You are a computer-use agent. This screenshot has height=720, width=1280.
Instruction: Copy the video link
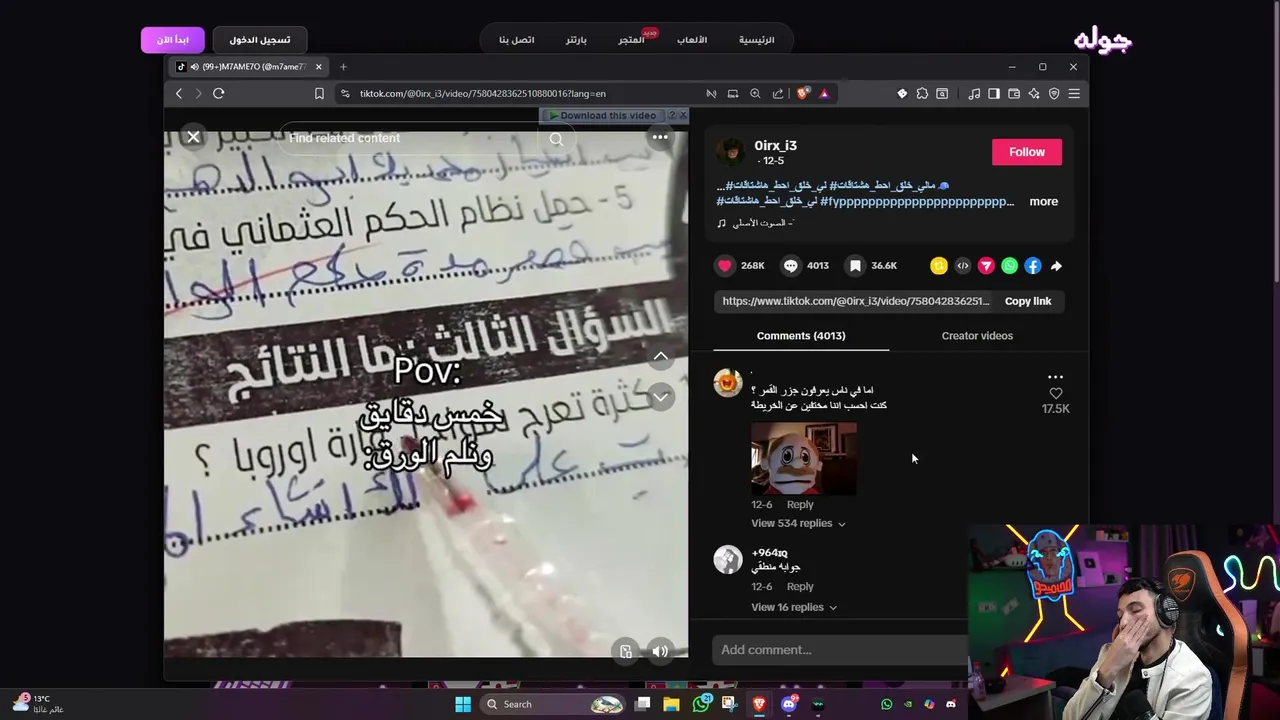(x=1028, y=301)
